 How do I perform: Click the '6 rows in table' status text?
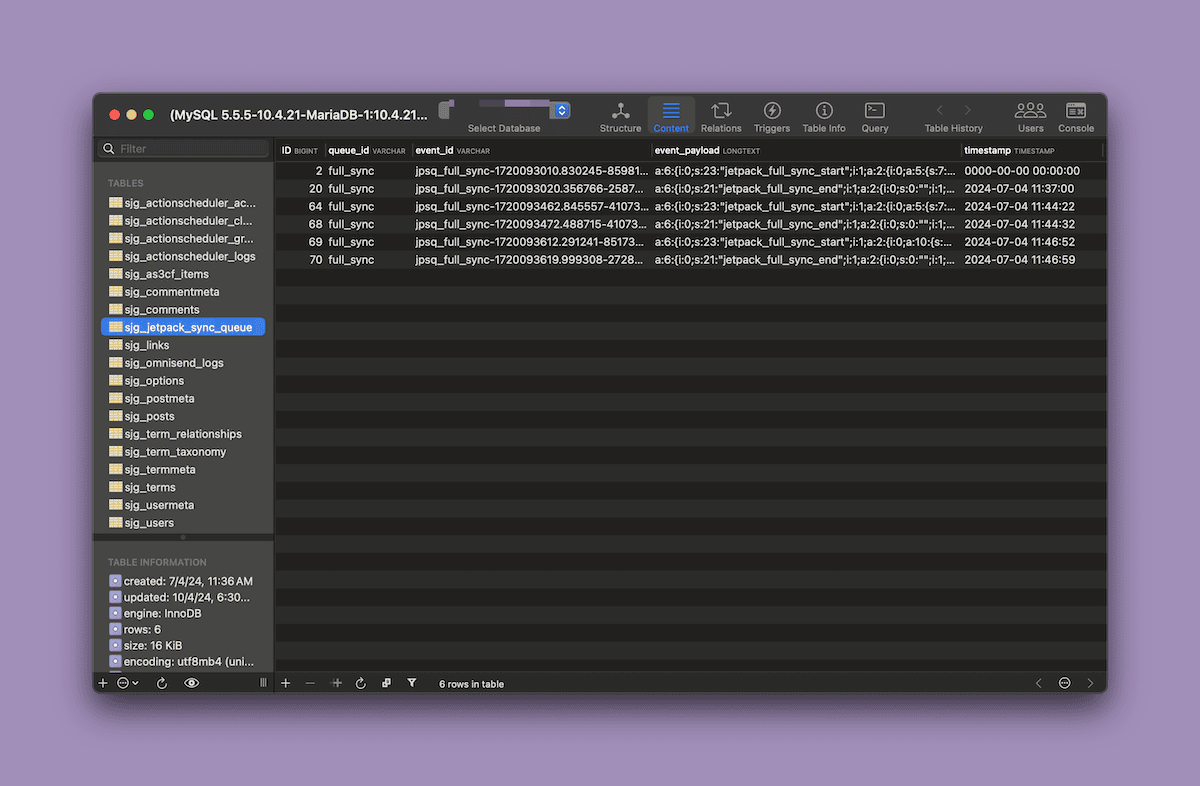coord(471,684)
